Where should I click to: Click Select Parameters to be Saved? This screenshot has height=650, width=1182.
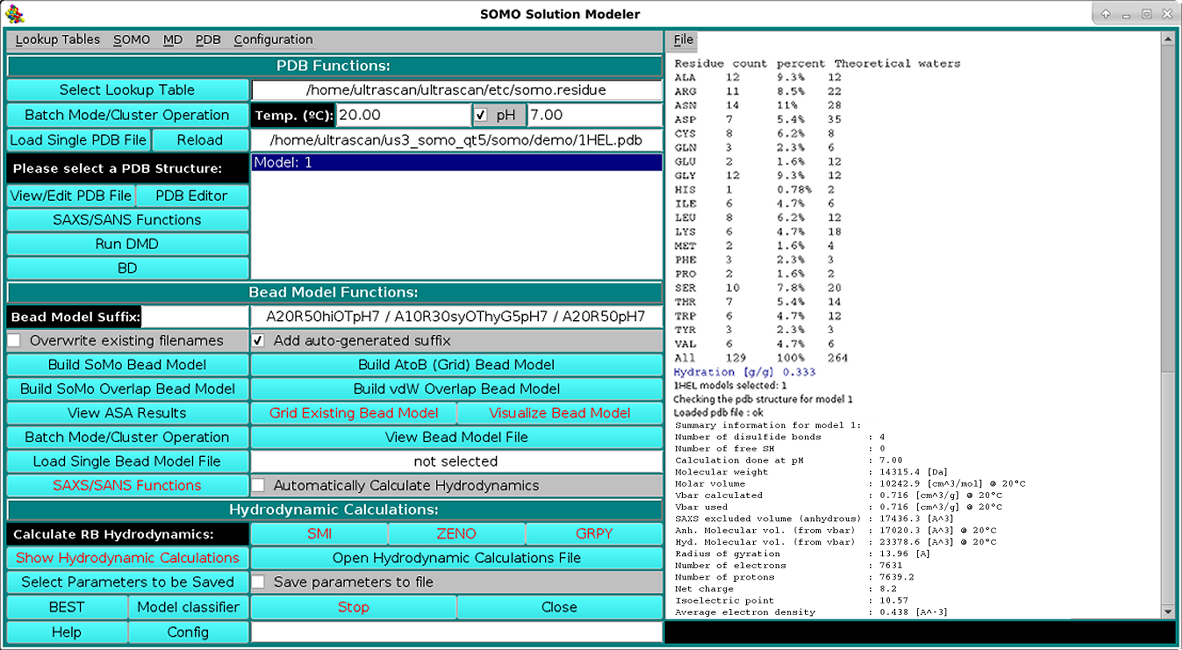[127, 582]
